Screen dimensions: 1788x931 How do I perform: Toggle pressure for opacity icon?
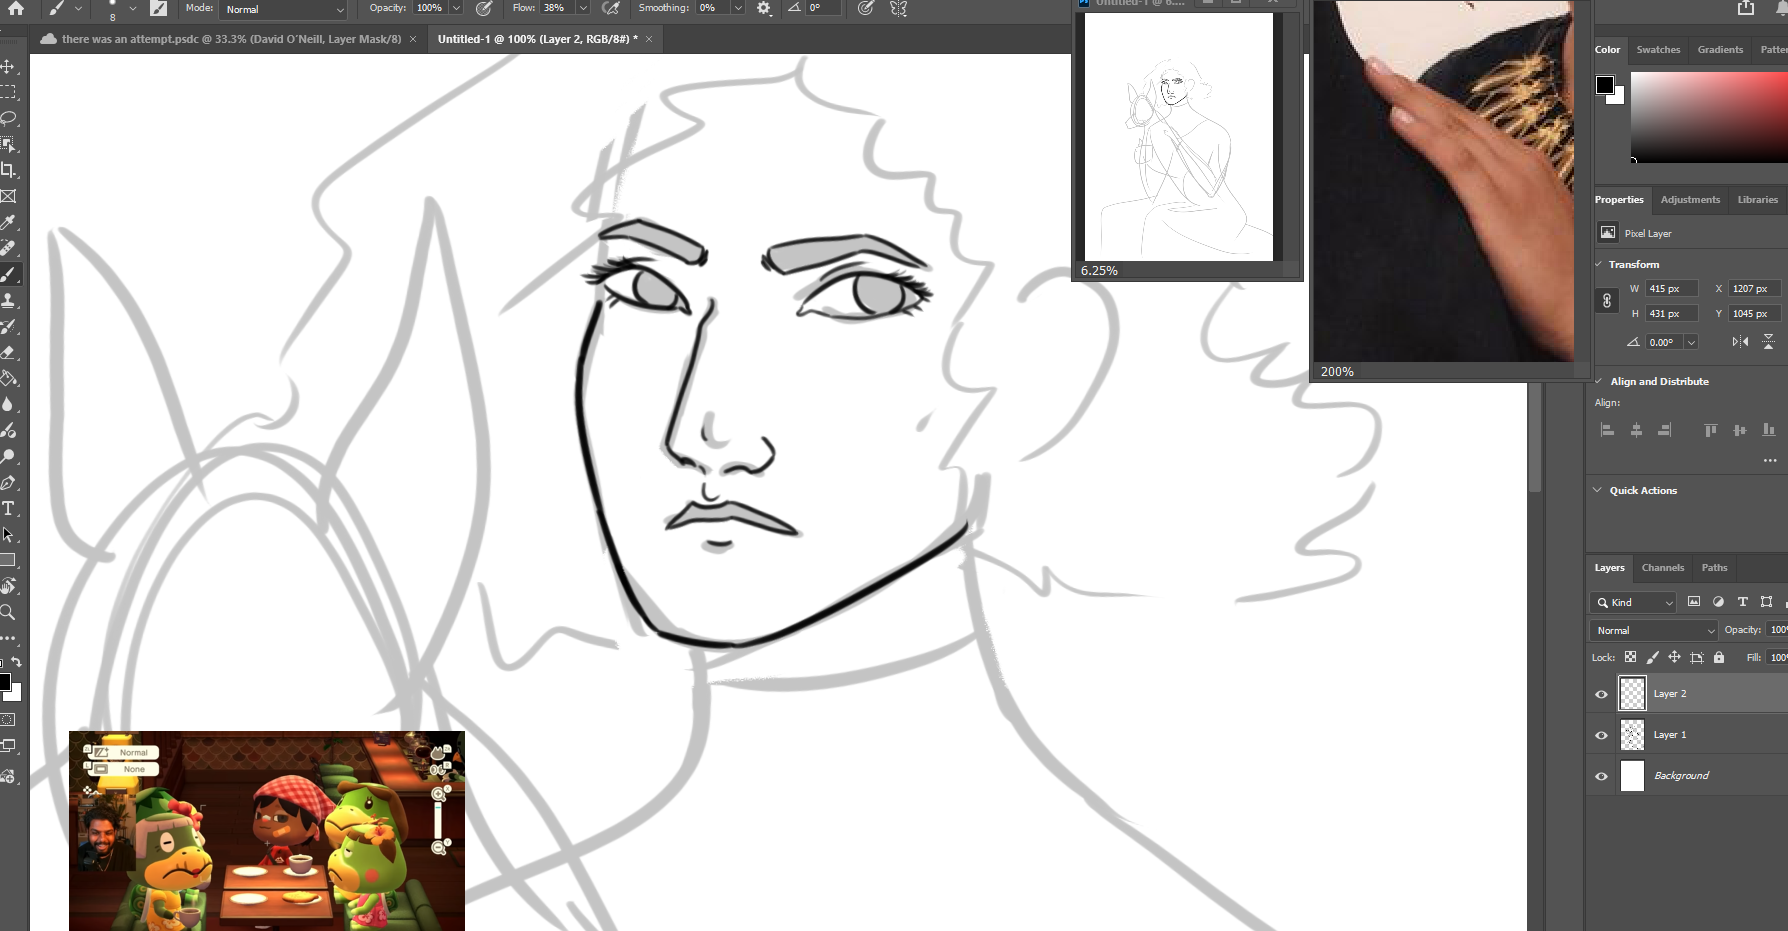pyautogui.click(x=484, y=8)
